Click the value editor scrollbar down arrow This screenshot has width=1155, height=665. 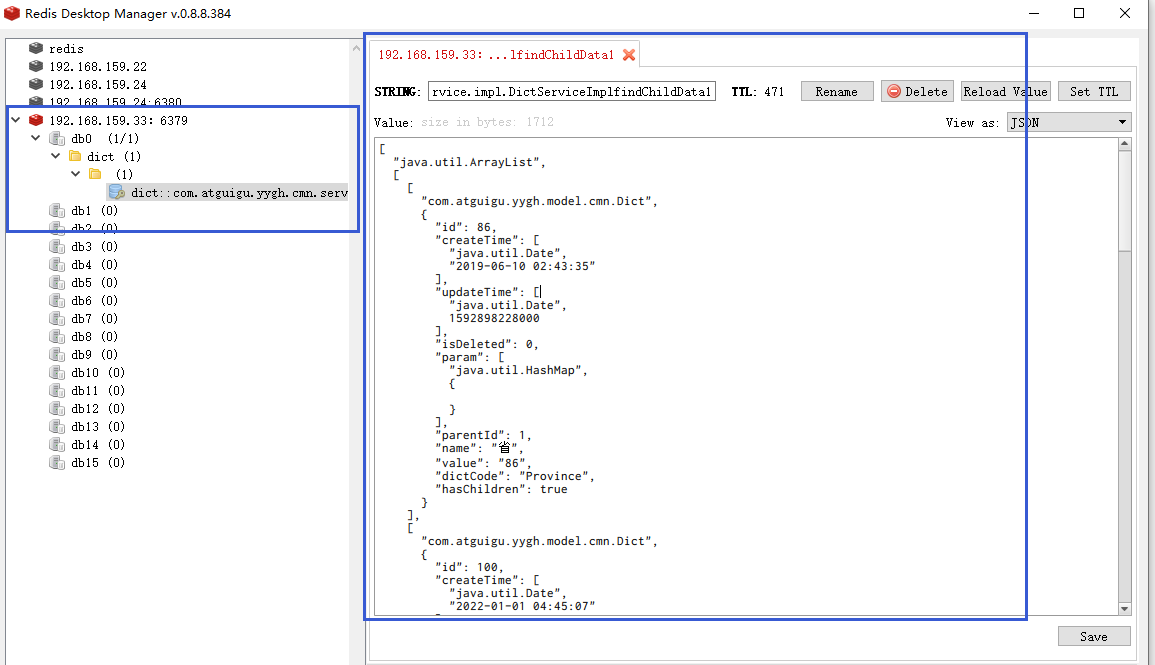pyautogui.click(x=1124, y=609)
